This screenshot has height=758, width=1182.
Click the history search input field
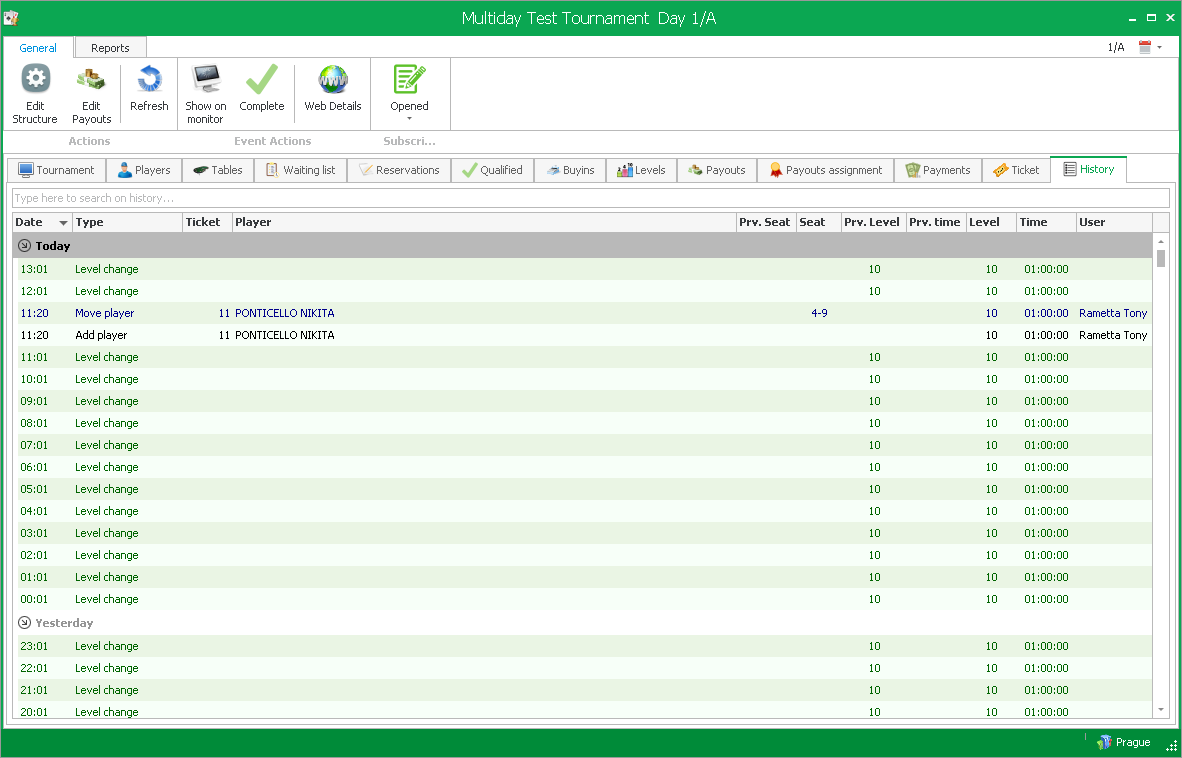pos(590,198)
